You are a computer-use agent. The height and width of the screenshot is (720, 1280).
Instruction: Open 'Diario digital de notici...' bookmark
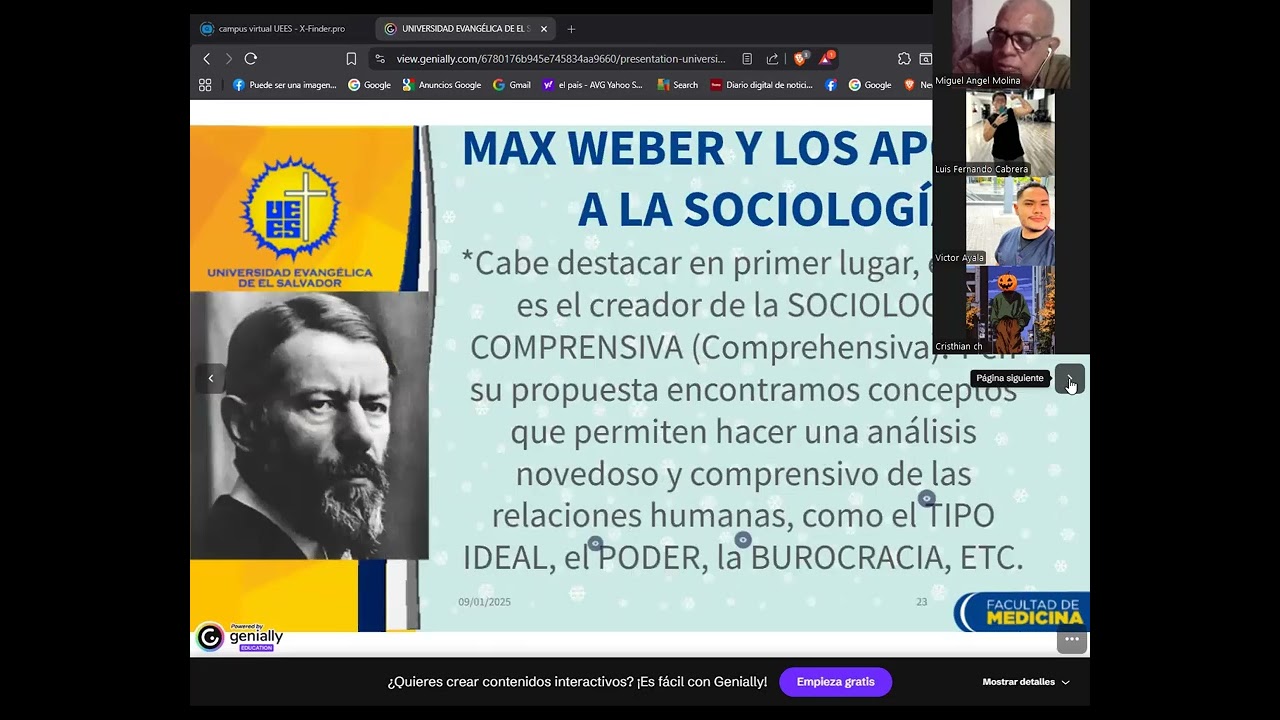(761, 85)
